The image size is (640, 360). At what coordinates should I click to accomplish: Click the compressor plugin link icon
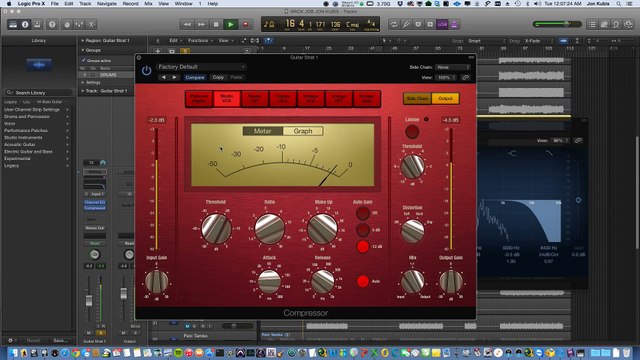[x=466, y=77]
